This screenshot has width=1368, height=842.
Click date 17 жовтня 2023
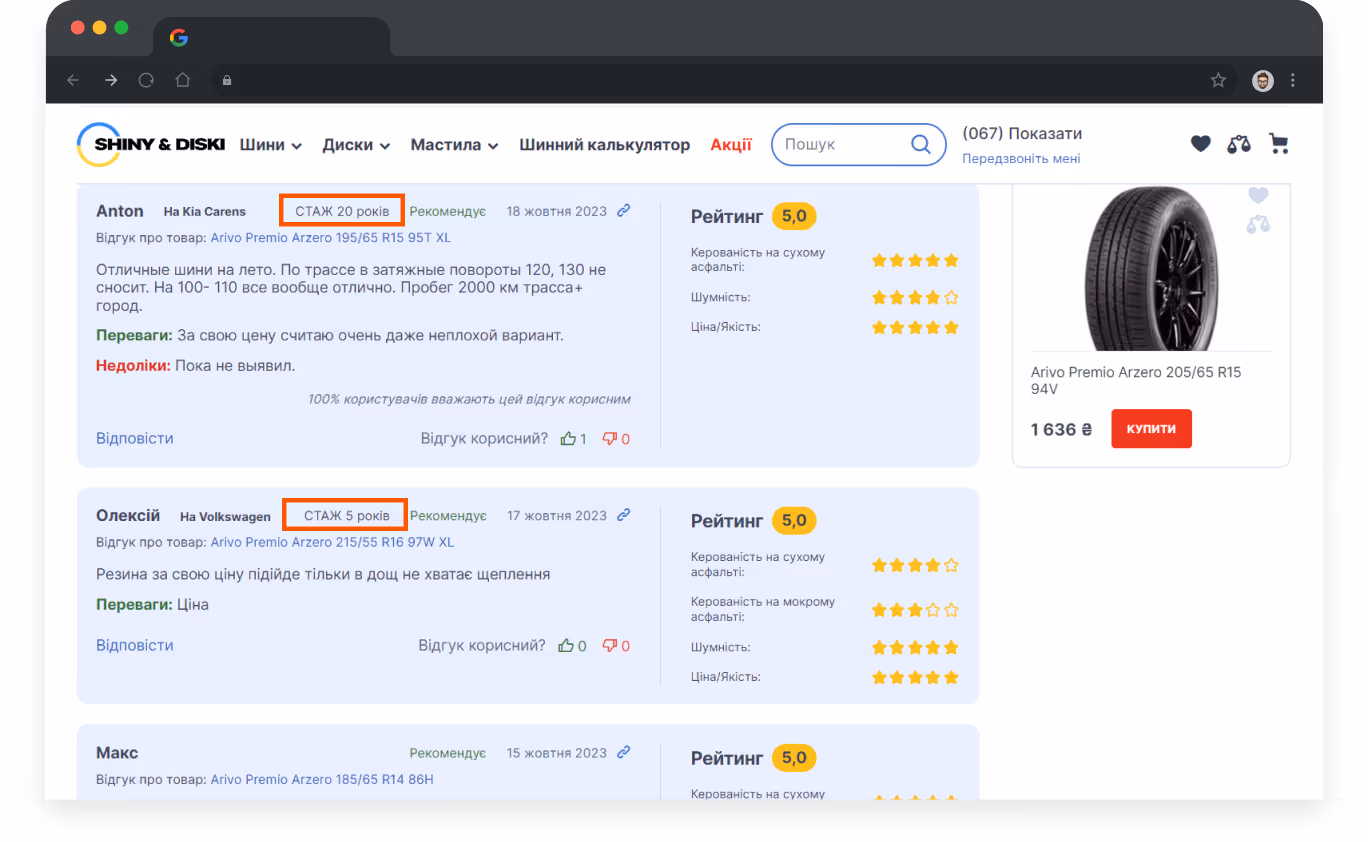click(x=557, y=516)
